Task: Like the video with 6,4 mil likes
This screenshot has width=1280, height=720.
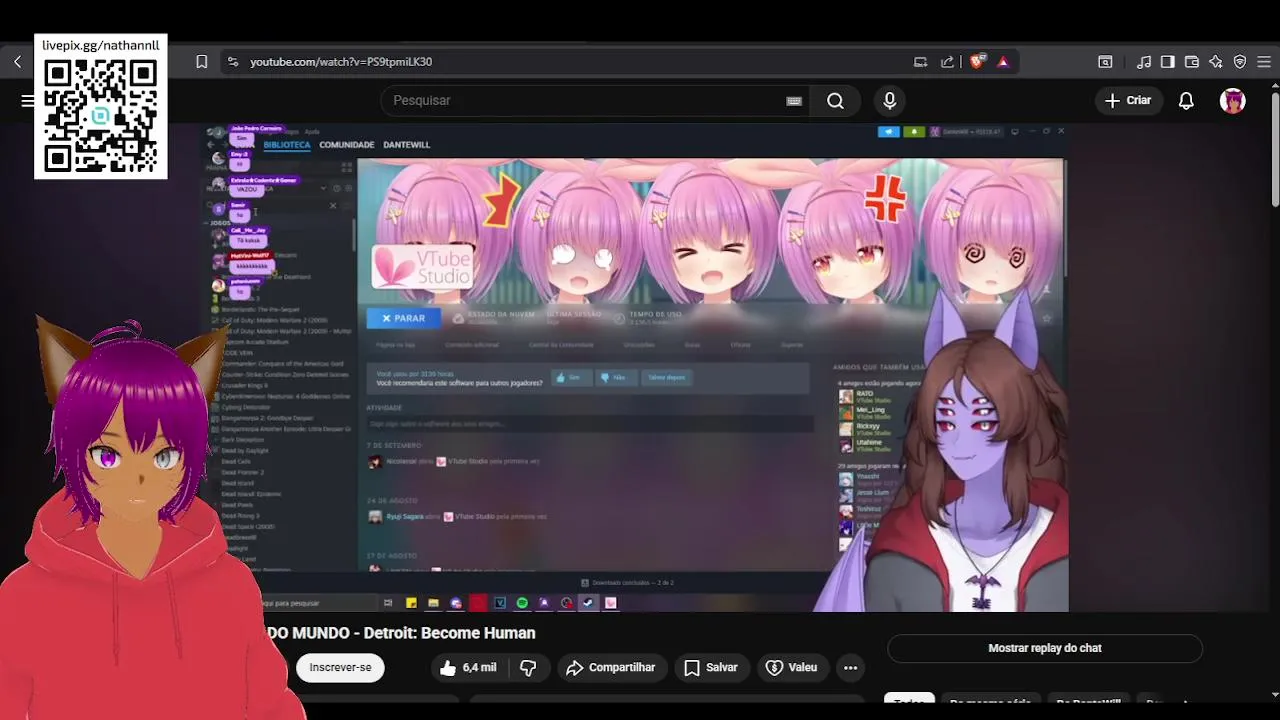Action: 467,667
